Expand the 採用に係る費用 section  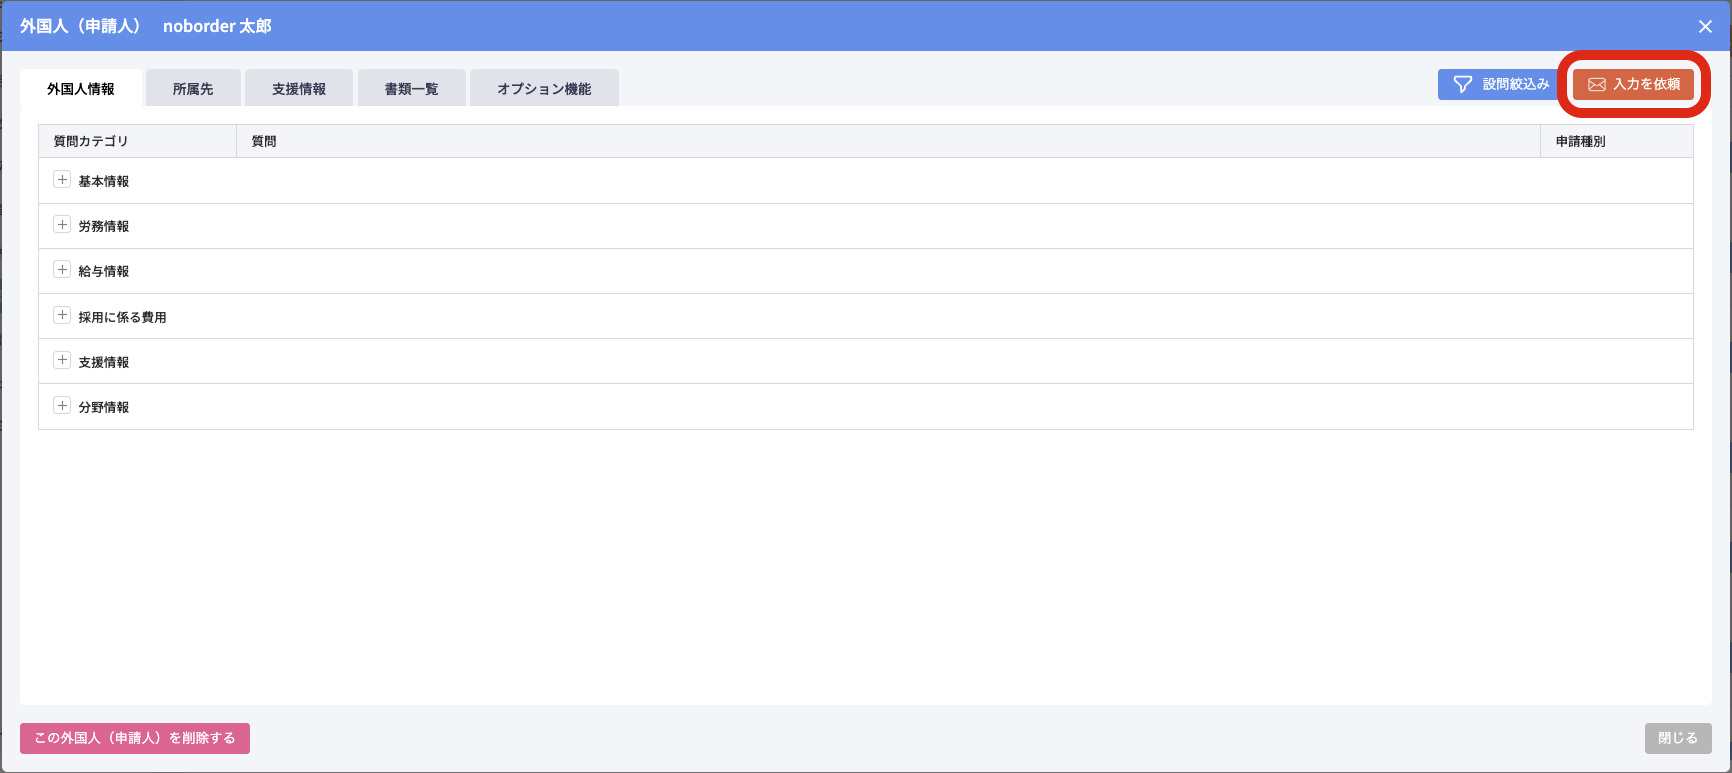coord(62,315)
